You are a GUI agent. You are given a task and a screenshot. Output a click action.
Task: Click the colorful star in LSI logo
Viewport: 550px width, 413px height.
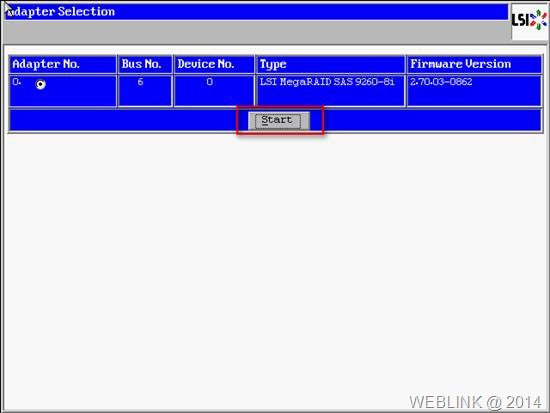(538, 19)
